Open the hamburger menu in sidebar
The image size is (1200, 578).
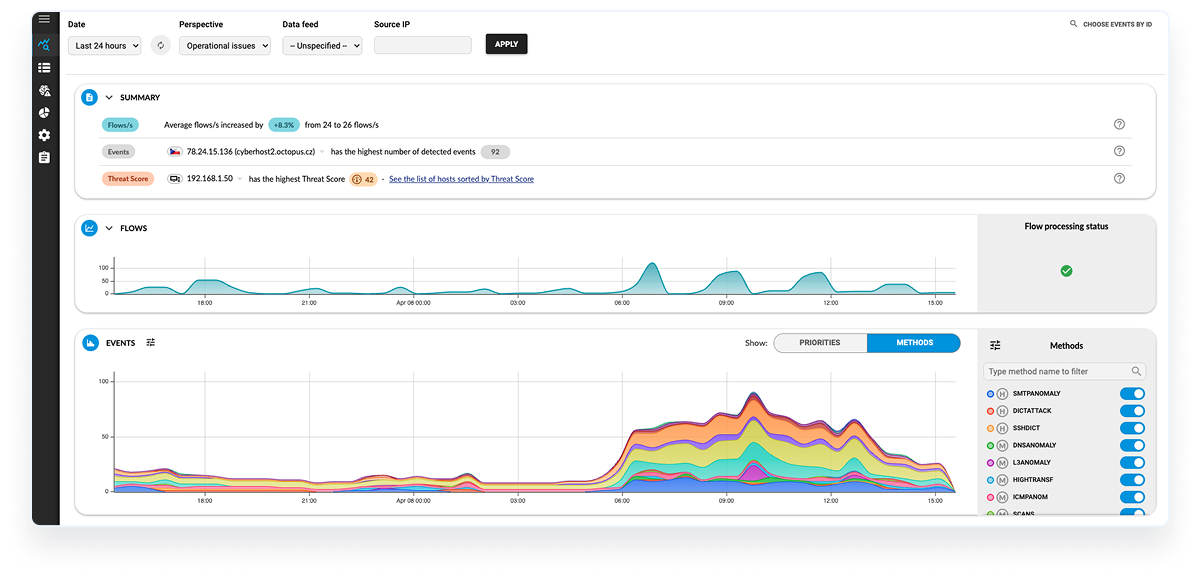point(44,19)
